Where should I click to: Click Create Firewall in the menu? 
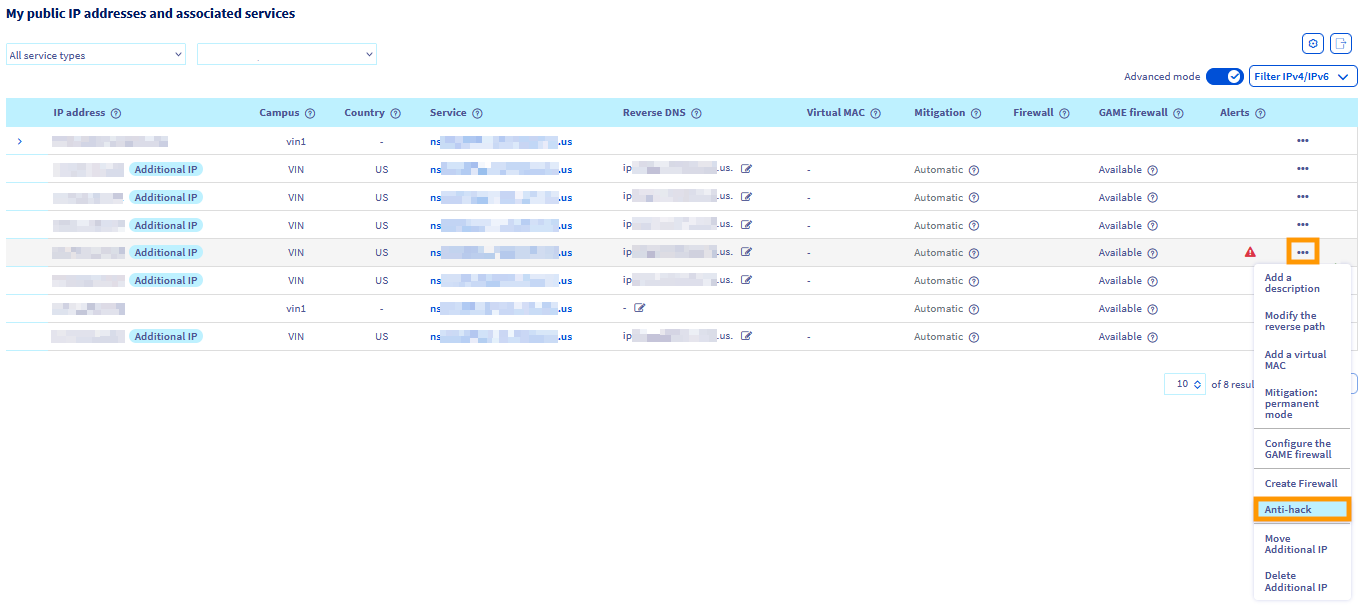(x=1301, y=483)
